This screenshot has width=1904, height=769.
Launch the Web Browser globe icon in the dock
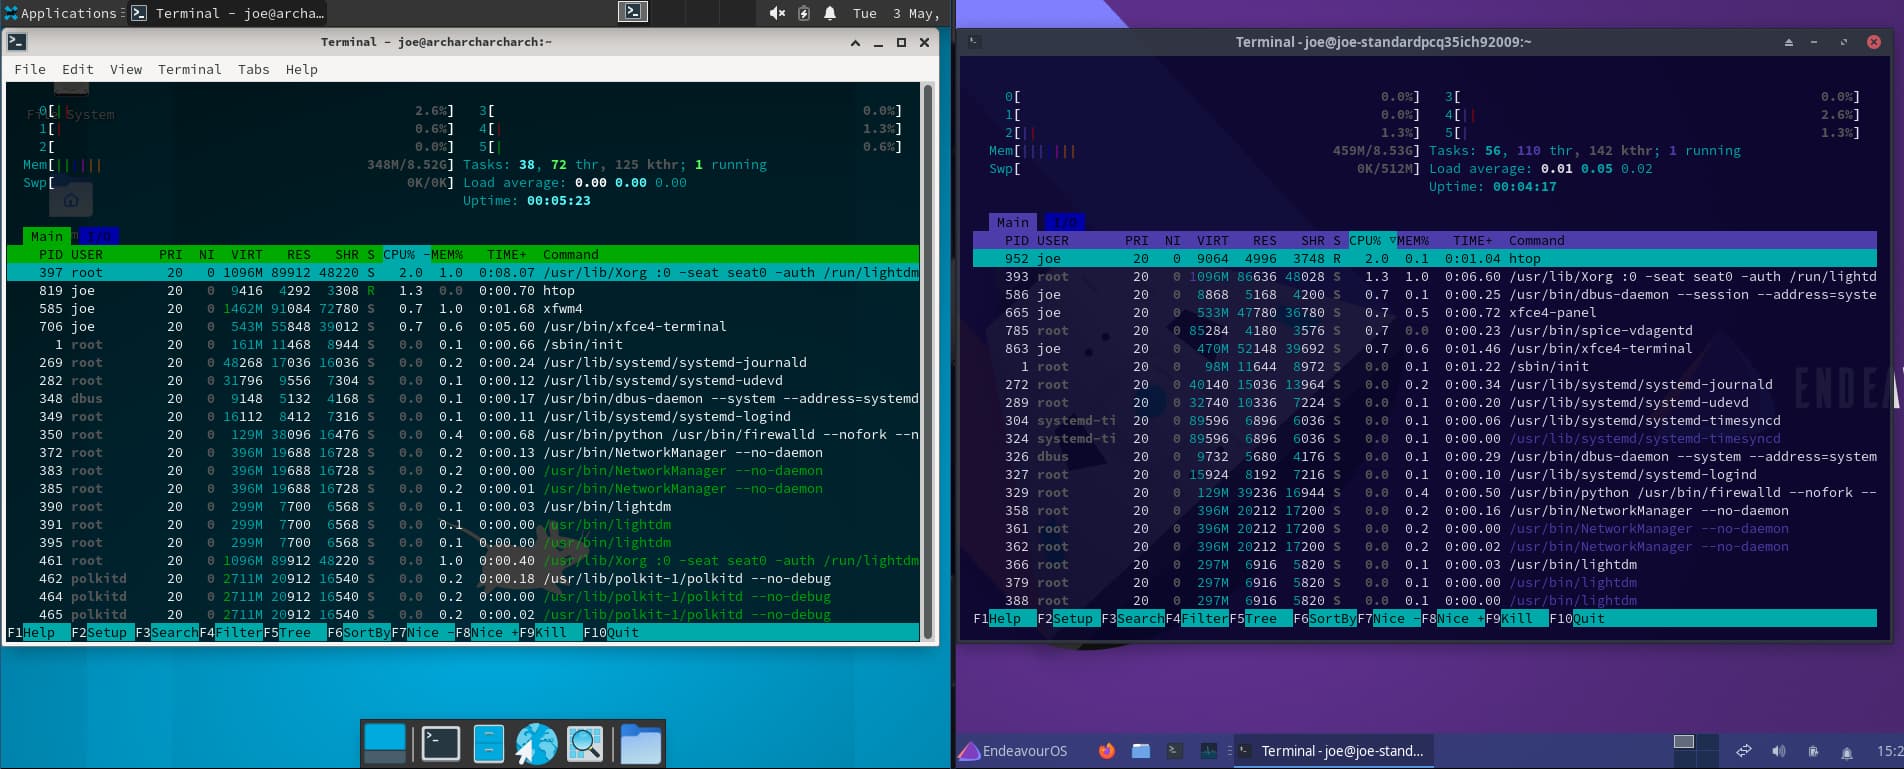pos(536,744)
